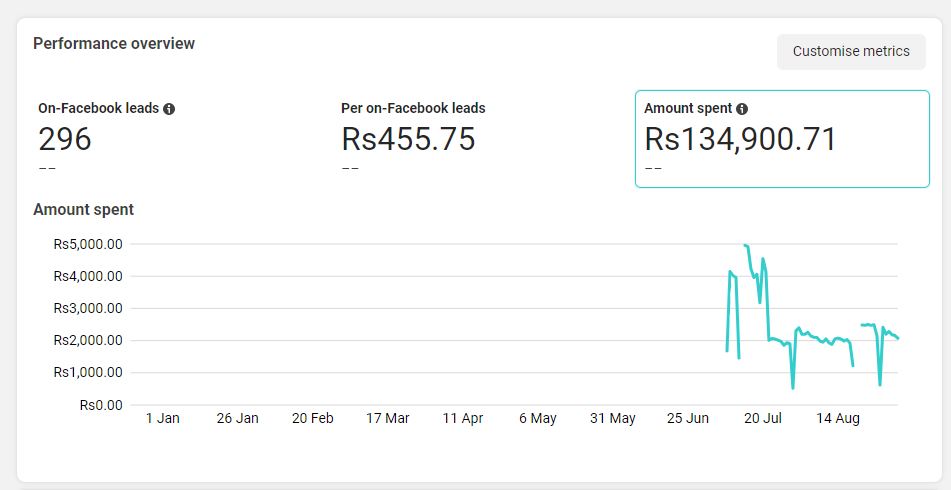Image resolution: width=951 pixels, height=490 pixels.
Task: Click the 296 leads count
Action: tap(65, 139)
